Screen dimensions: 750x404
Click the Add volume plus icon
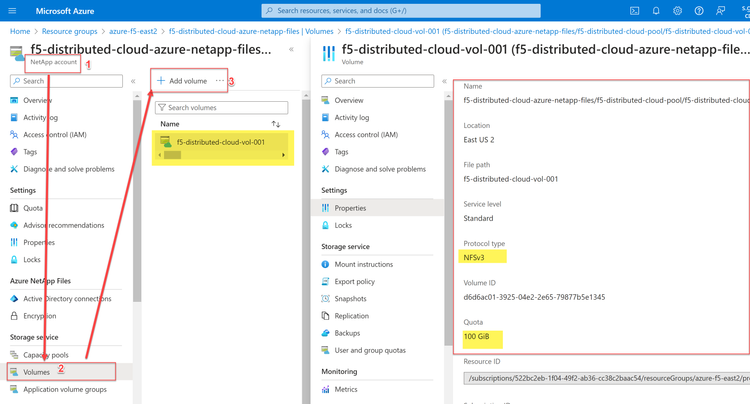pyautogui.click(x=161, y=80)
